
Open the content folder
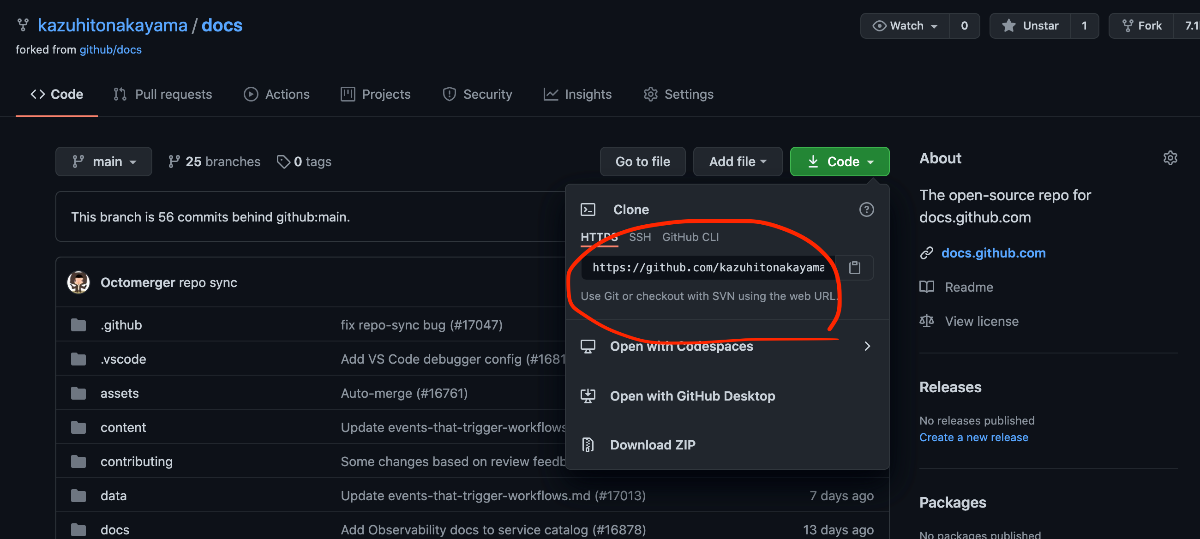point(123,427)
